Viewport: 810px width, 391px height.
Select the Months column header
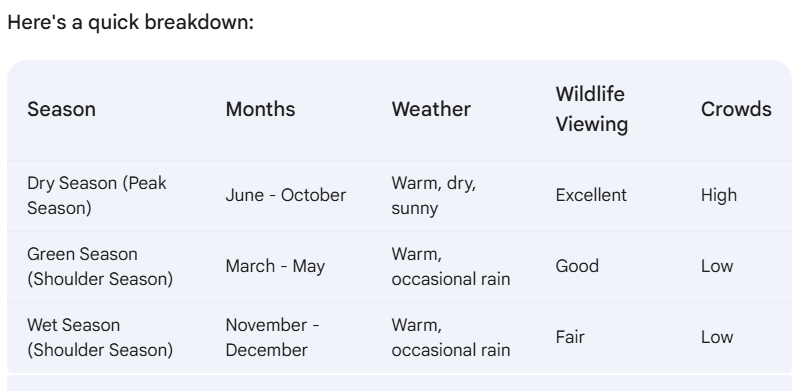260,109
